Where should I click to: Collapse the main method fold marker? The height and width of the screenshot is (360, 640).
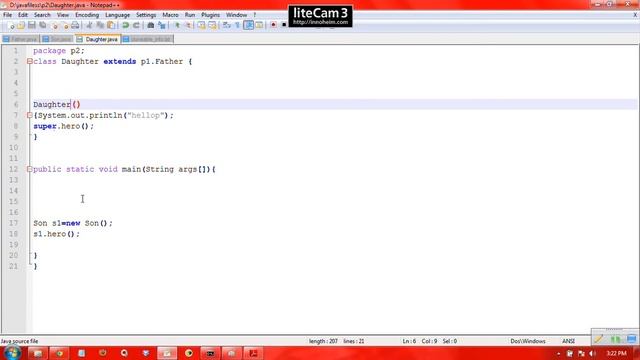click(29, 169)
